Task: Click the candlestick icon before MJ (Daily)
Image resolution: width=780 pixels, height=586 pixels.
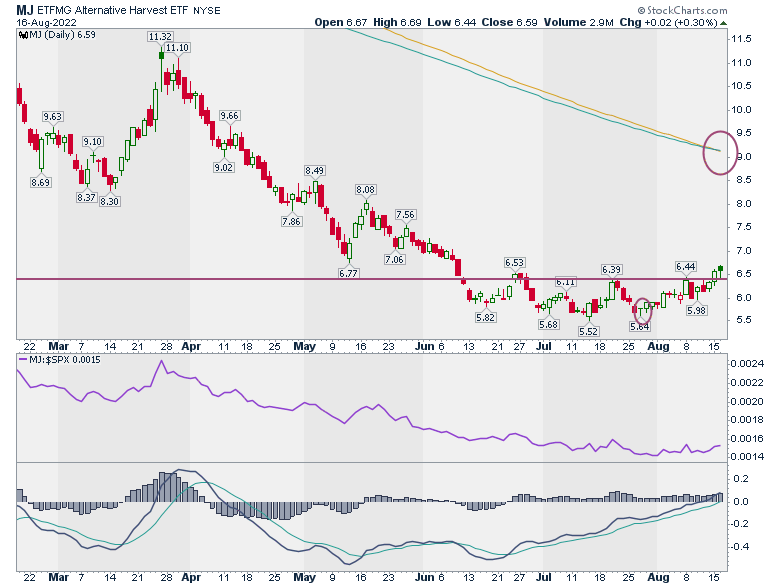Action: pos(23,35)
